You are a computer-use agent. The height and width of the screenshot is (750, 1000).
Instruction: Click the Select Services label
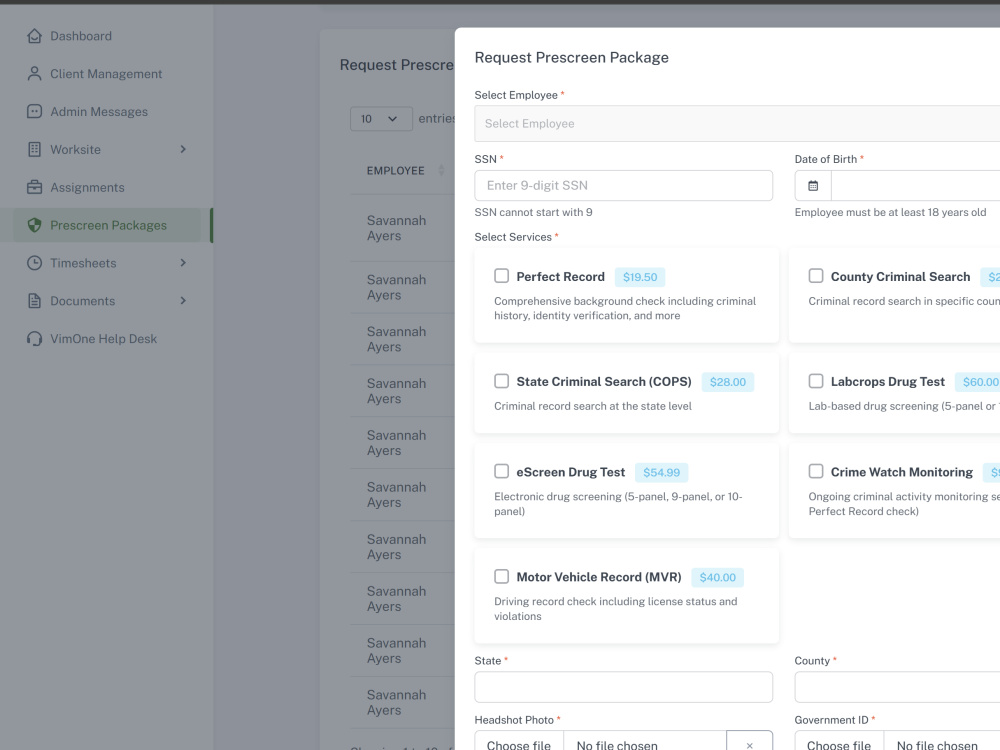(513, 237)
